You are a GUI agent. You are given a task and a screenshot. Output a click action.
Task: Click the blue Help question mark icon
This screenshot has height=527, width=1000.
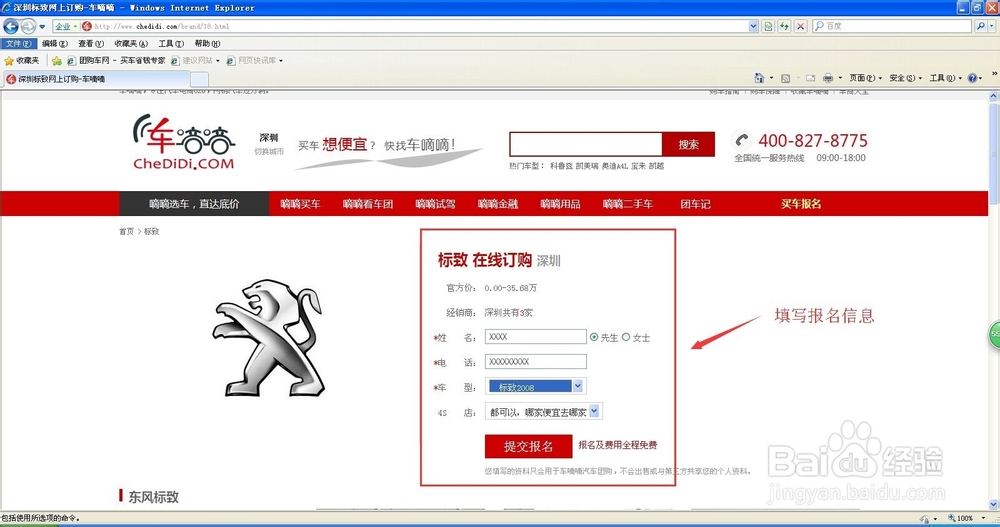point(972,78)
